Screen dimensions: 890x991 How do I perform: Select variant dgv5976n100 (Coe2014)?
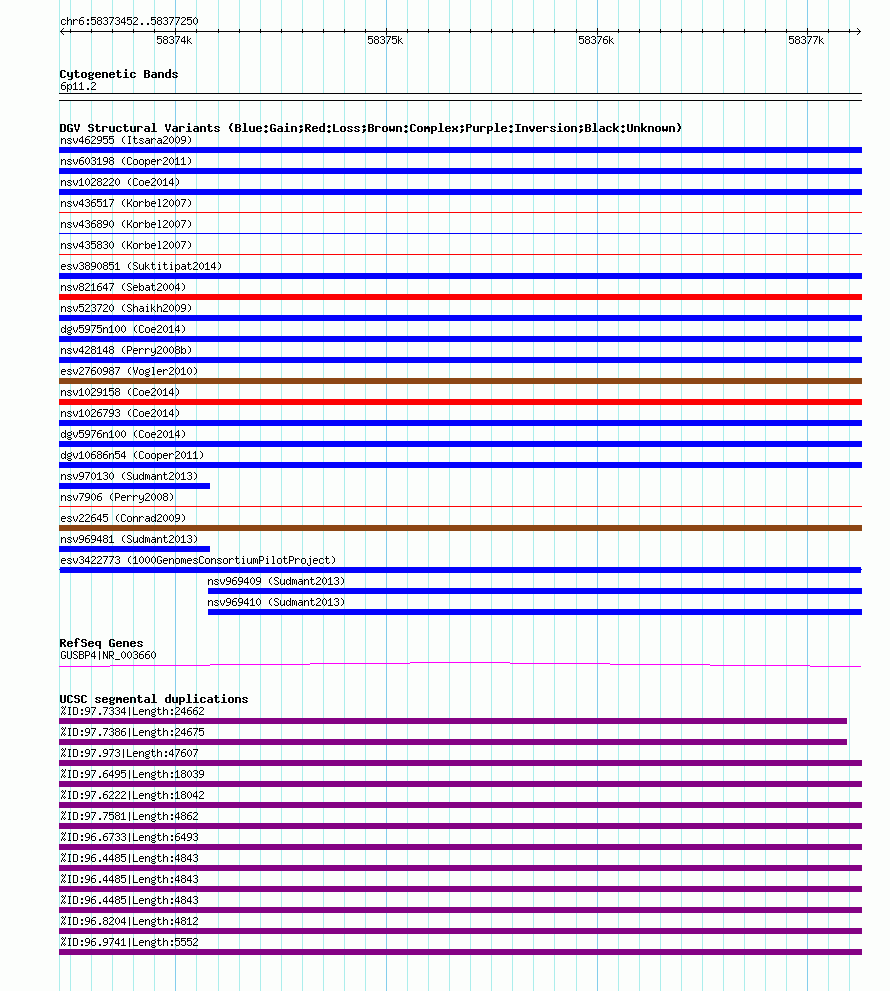pos(123,434)
